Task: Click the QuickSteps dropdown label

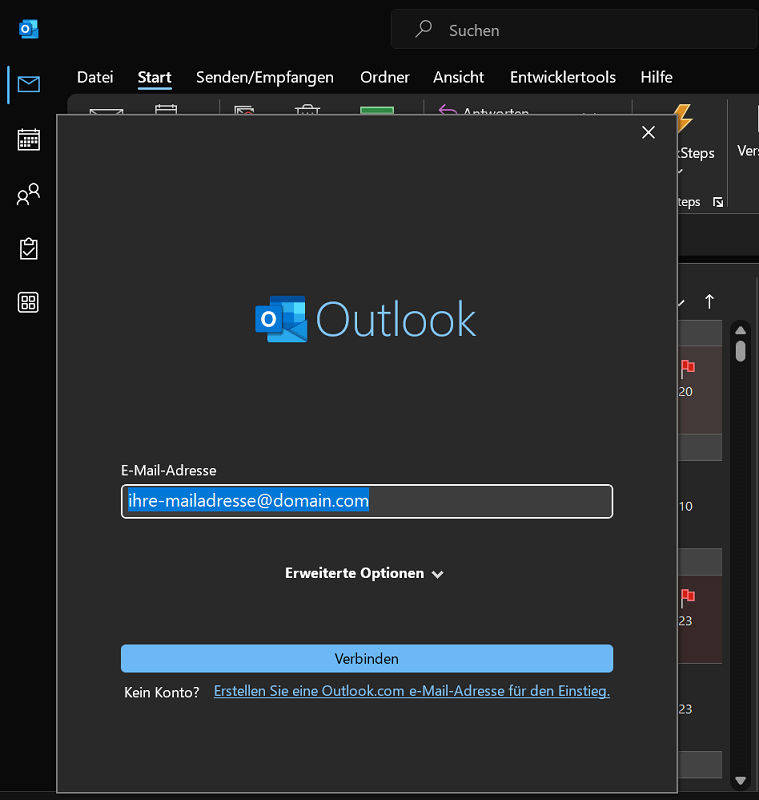Action: (x=696, y=153)
